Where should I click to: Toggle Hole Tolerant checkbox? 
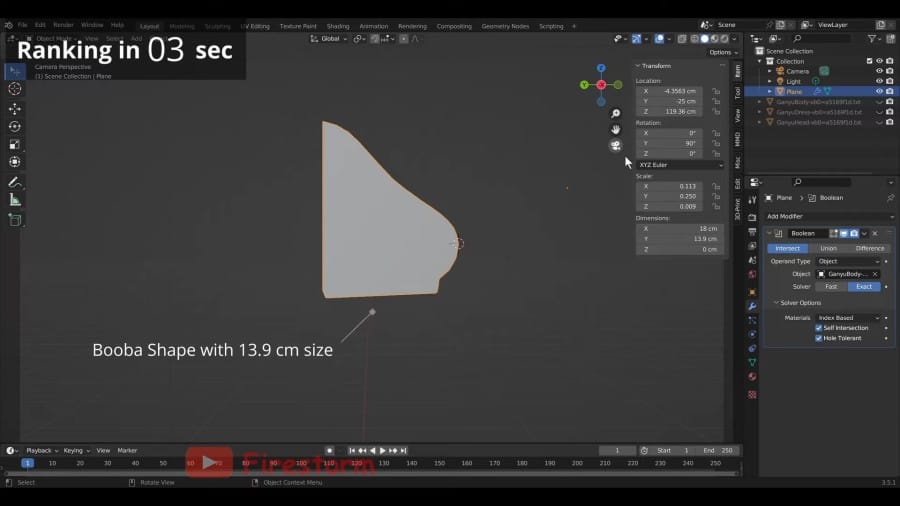coord(818,338)
